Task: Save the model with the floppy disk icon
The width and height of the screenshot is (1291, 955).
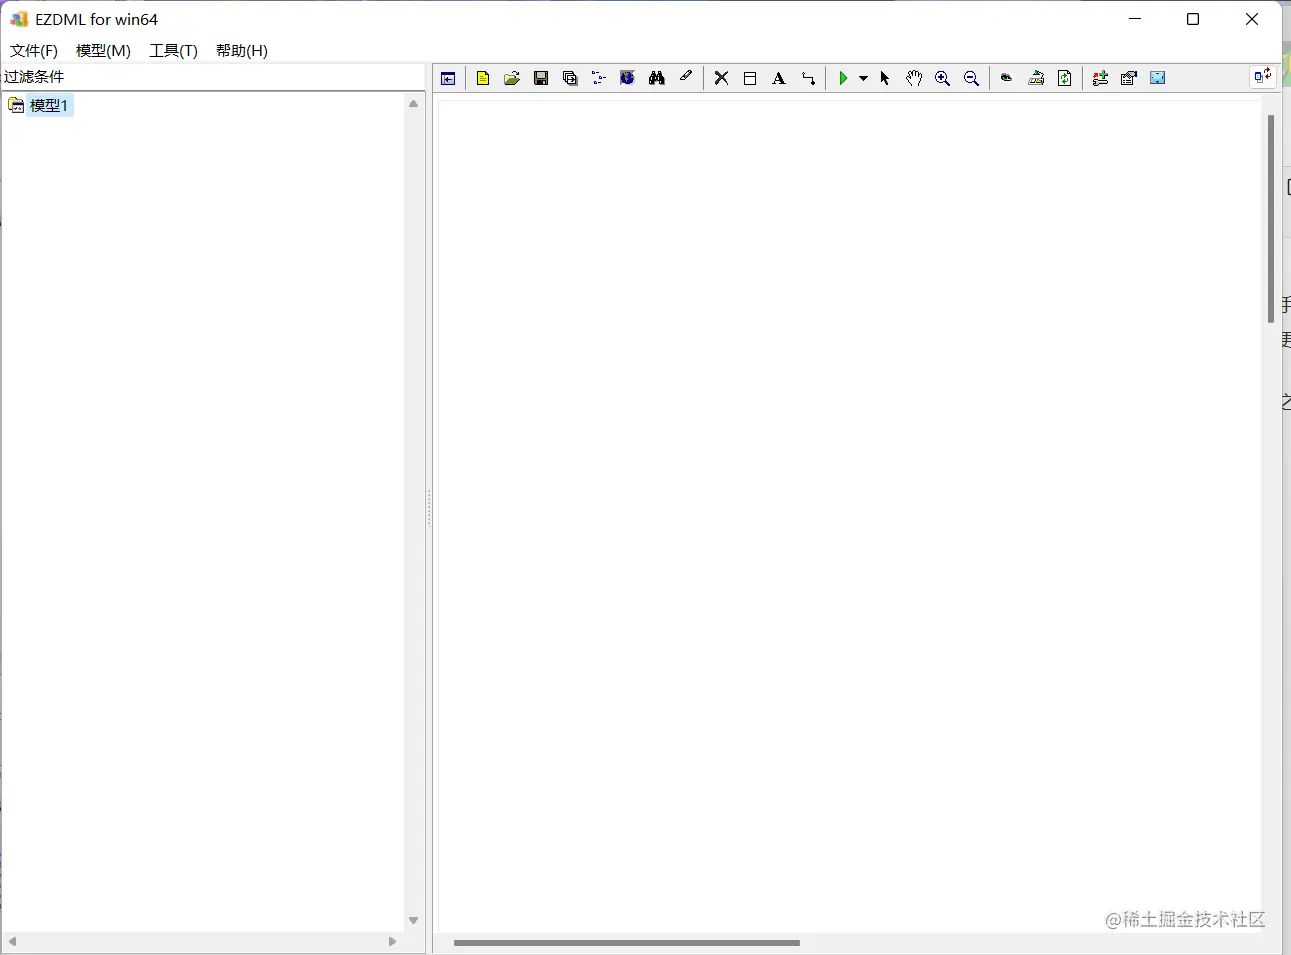Action: pyautogui.click(x=541, y=78)
